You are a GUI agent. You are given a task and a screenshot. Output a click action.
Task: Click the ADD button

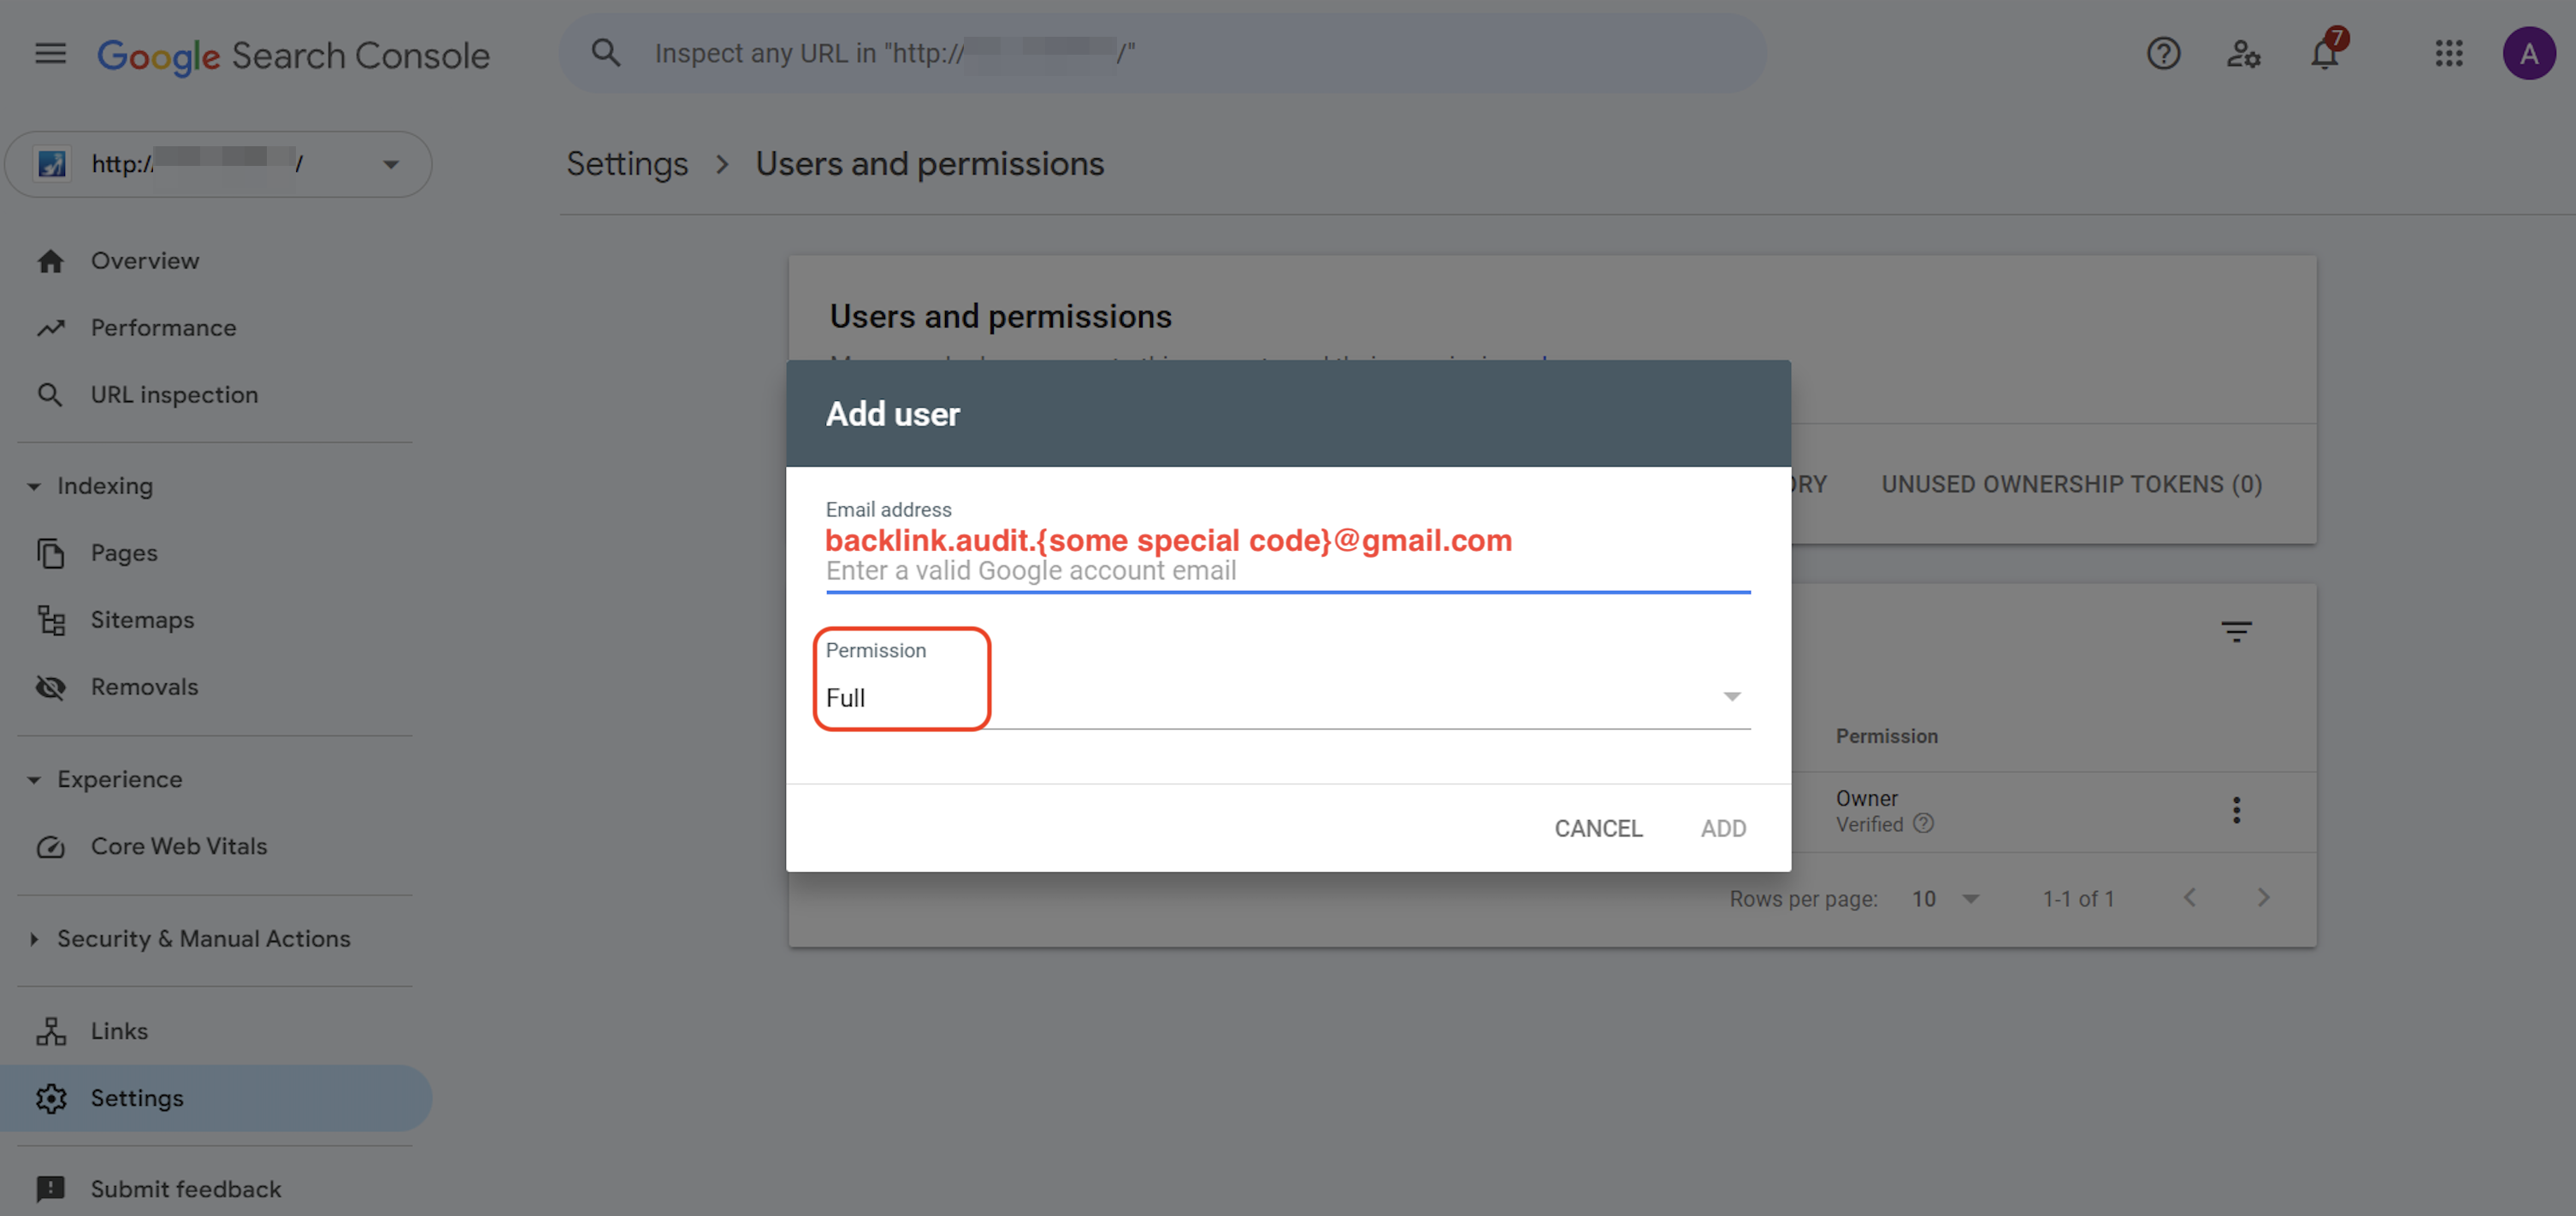(1723, 828)
